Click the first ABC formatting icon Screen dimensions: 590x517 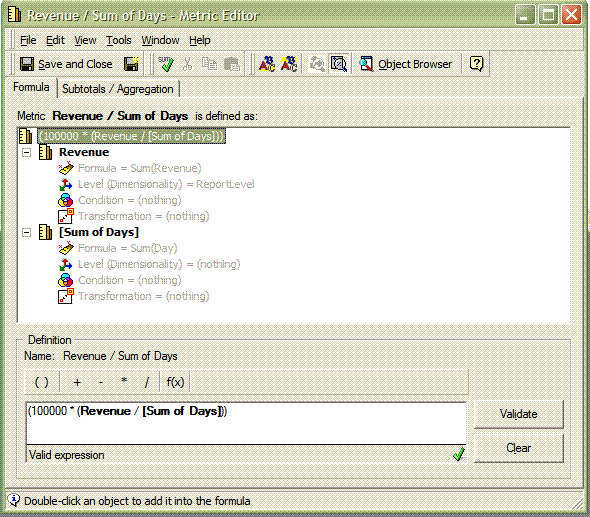tap(267, 64)
